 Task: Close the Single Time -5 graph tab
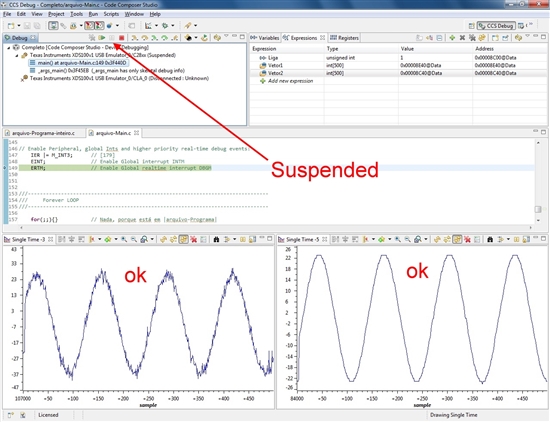tap(325, 239)
